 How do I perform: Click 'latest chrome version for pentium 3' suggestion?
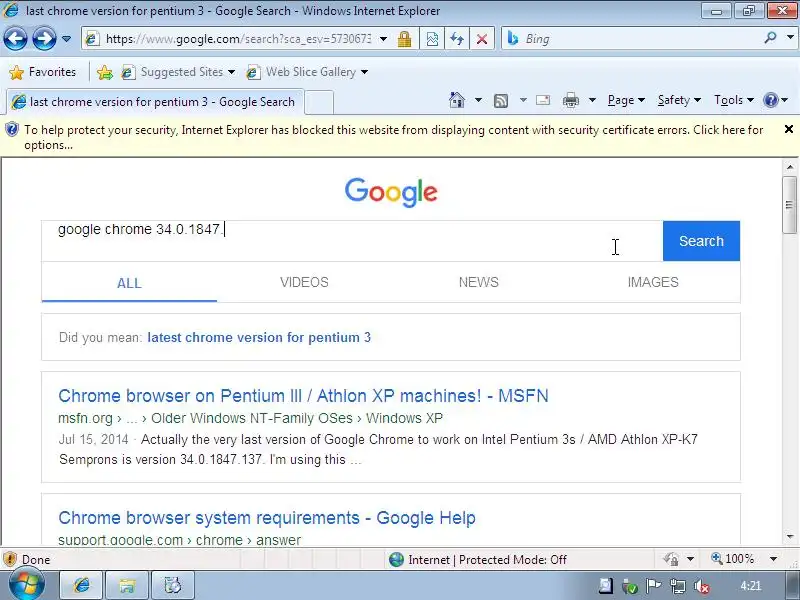[259, 337]
